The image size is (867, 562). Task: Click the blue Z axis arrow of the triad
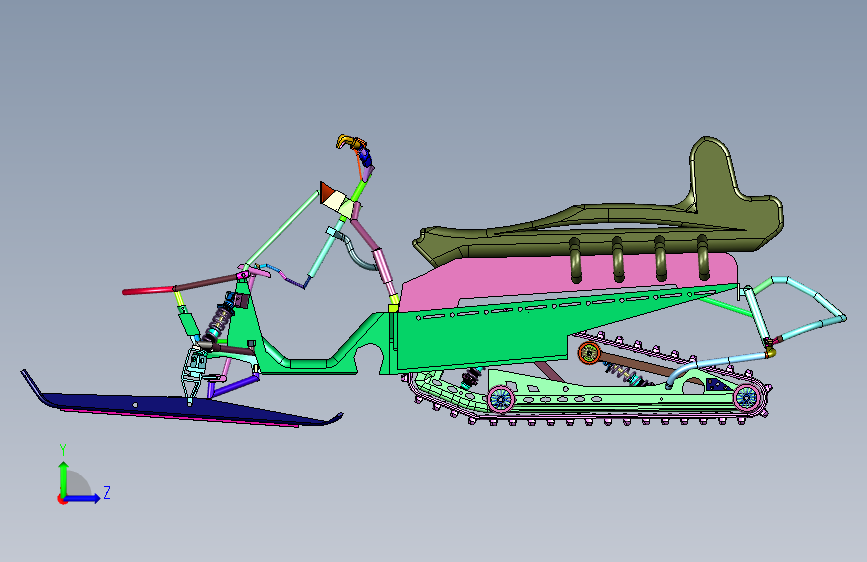pos(83,498)
